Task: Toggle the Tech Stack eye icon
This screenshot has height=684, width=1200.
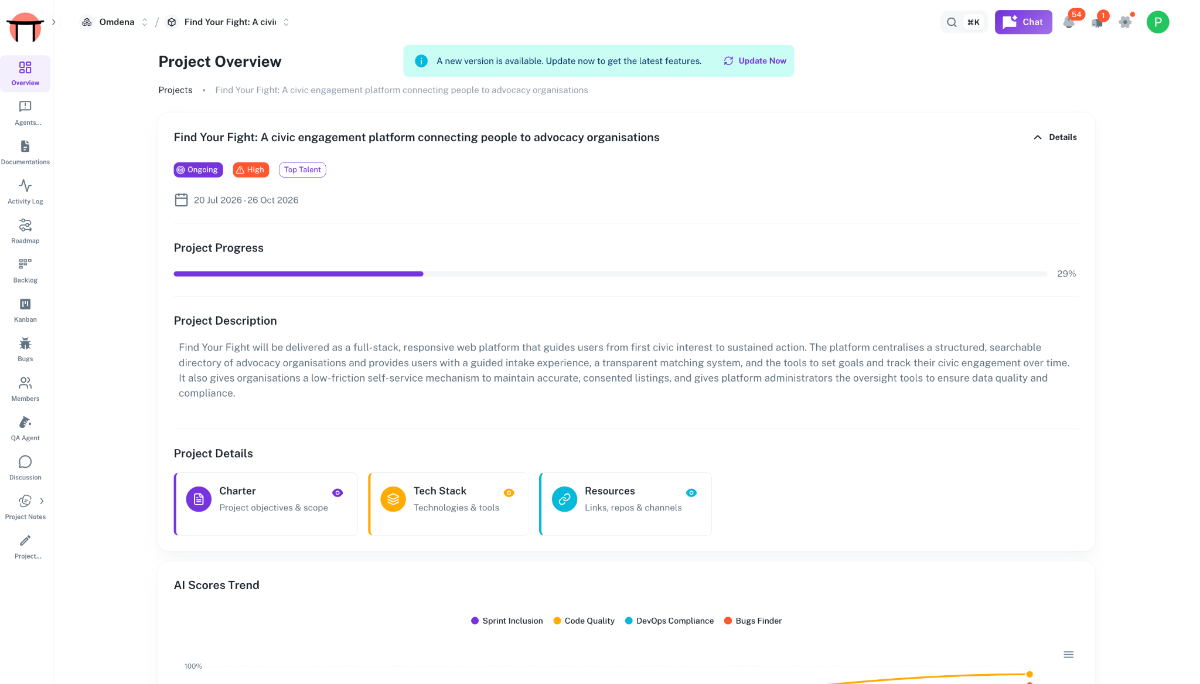Action: point(509,492)
